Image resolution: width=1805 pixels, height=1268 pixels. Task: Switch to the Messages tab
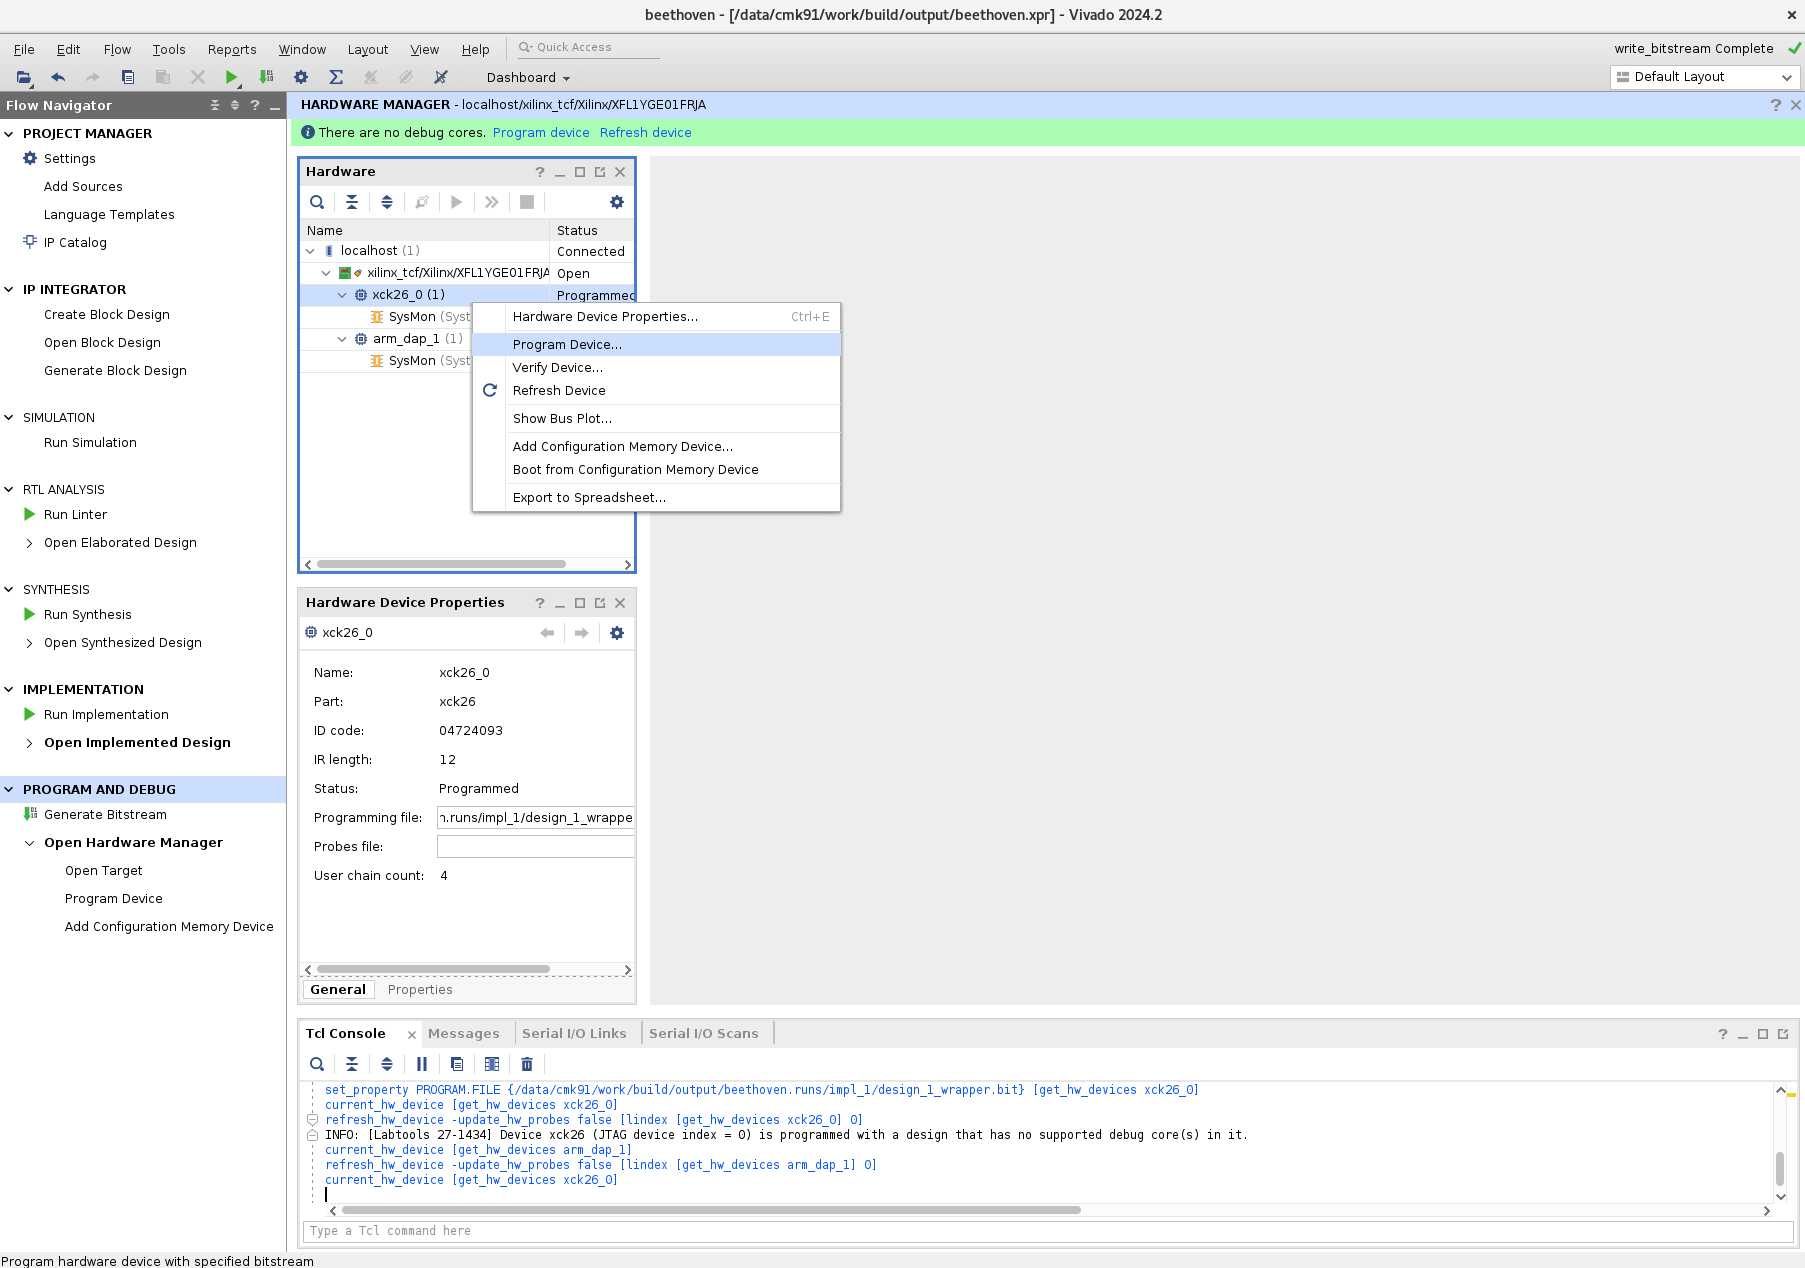click(464, 1033)
